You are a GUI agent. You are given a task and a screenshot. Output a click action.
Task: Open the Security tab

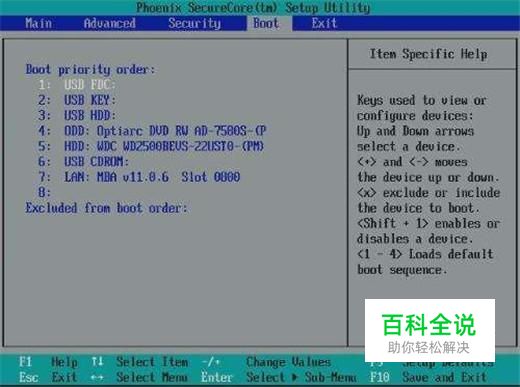194,23
